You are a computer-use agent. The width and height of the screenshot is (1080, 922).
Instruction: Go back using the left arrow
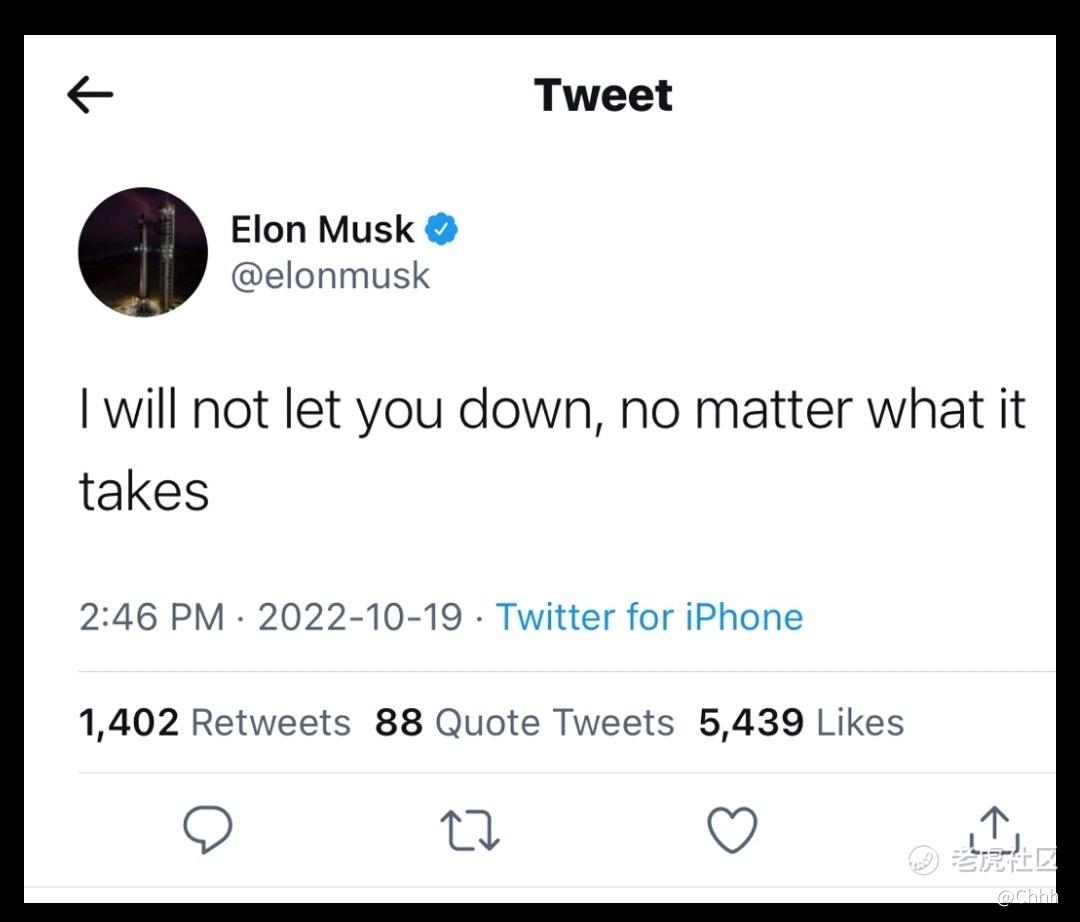coord(90,94)
